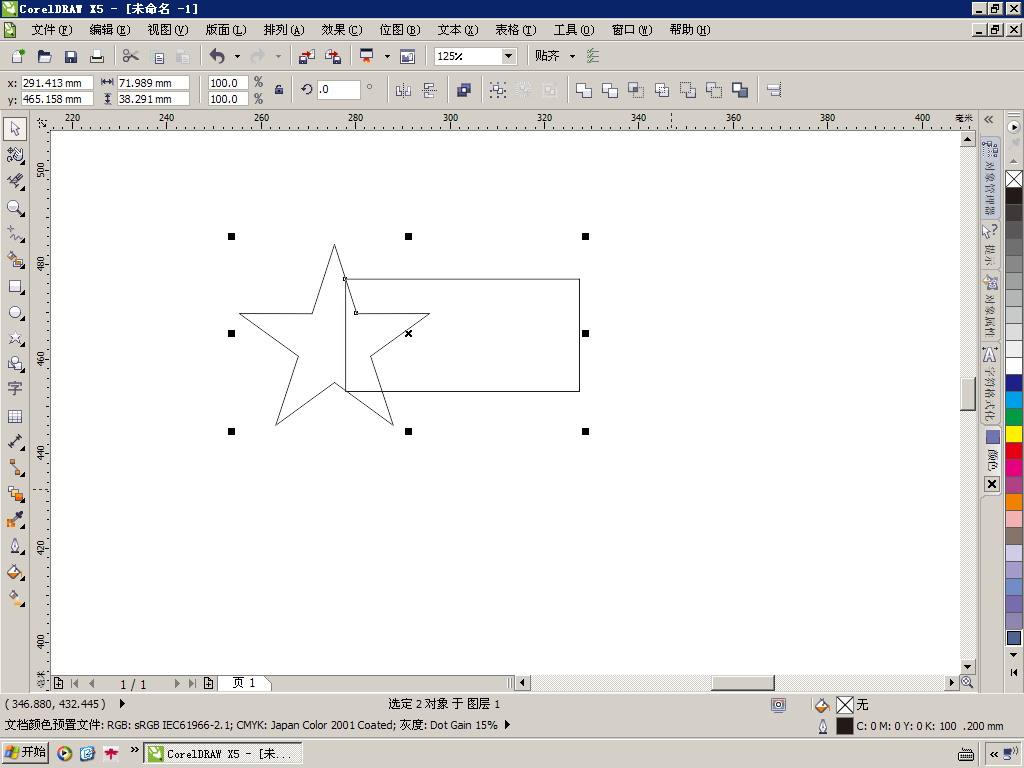
Task: Pick the yellow color swatch in palette
Action: [1014, 434]
